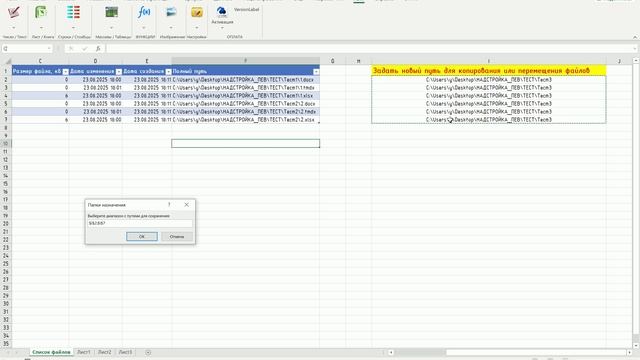Click Отмена in Папка назначения dialog

[177, 237]
